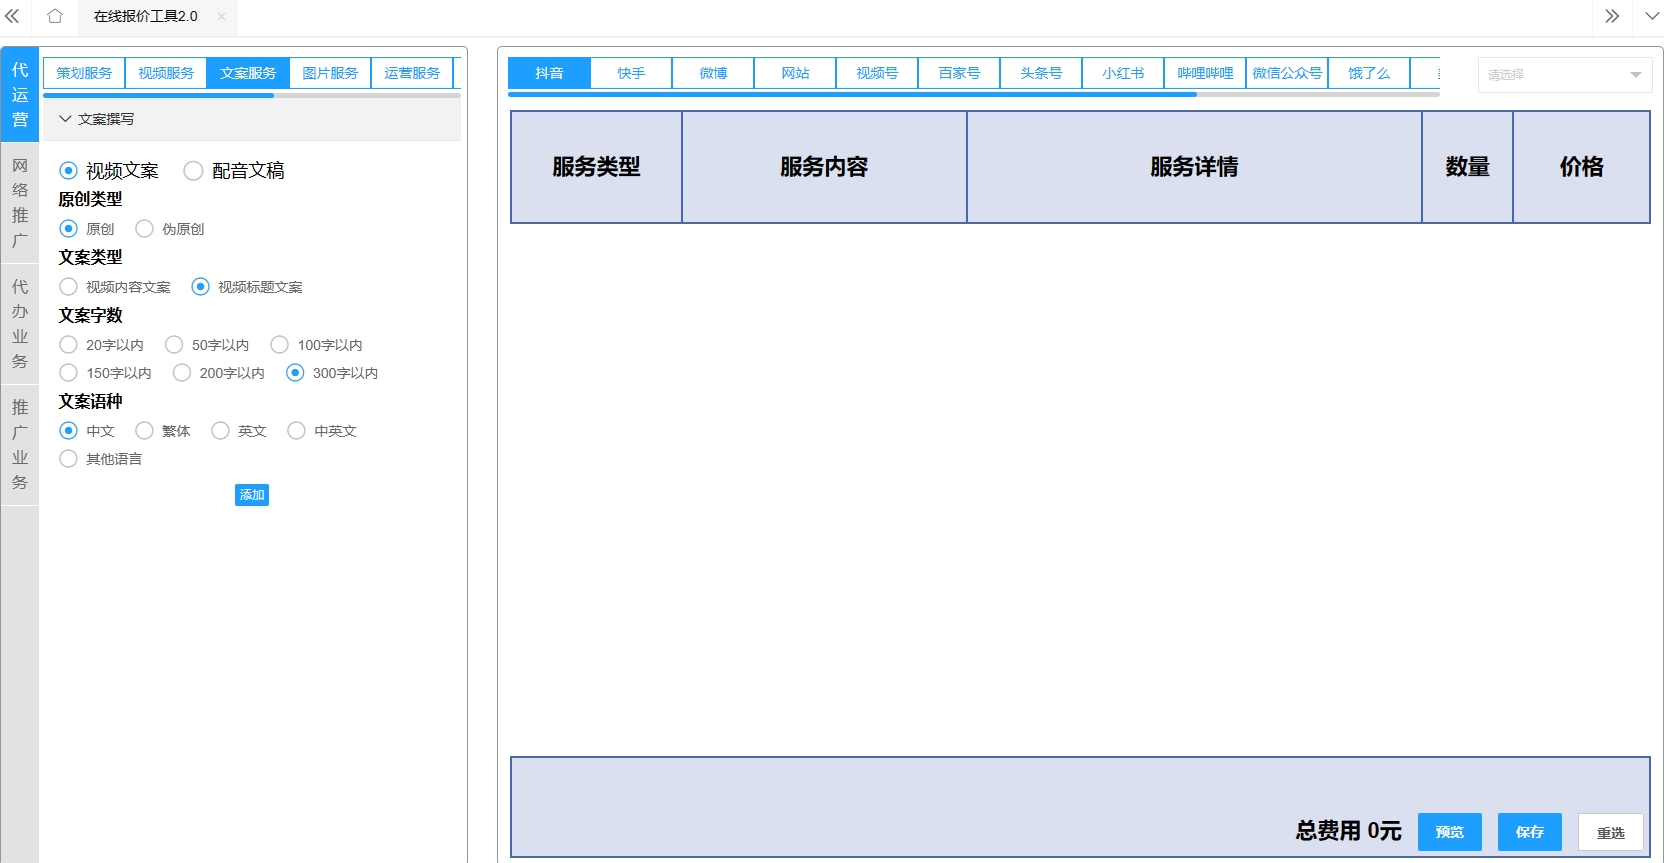Click the home icon in tab bar
The height and width of the screenshot is (863, 1664).
point(55,16)
